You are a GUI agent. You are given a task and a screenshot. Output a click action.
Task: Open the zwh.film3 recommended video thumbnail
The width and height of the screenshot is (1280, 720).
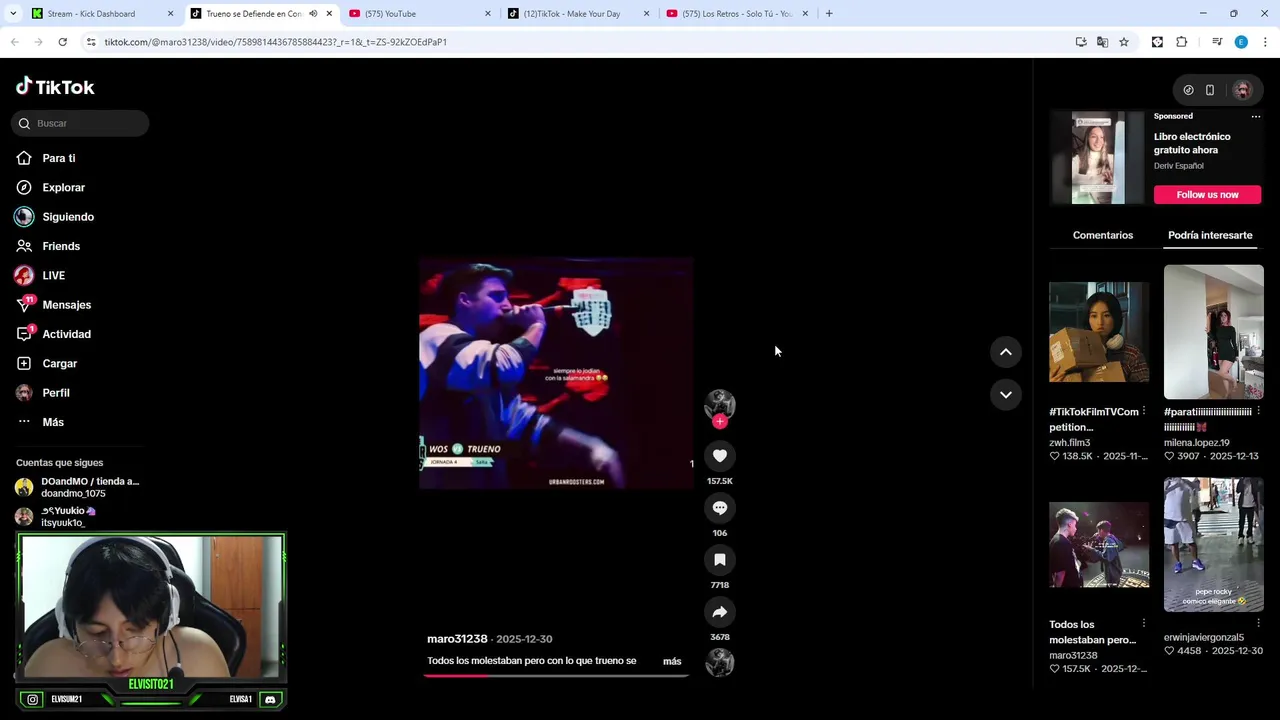1099,332
